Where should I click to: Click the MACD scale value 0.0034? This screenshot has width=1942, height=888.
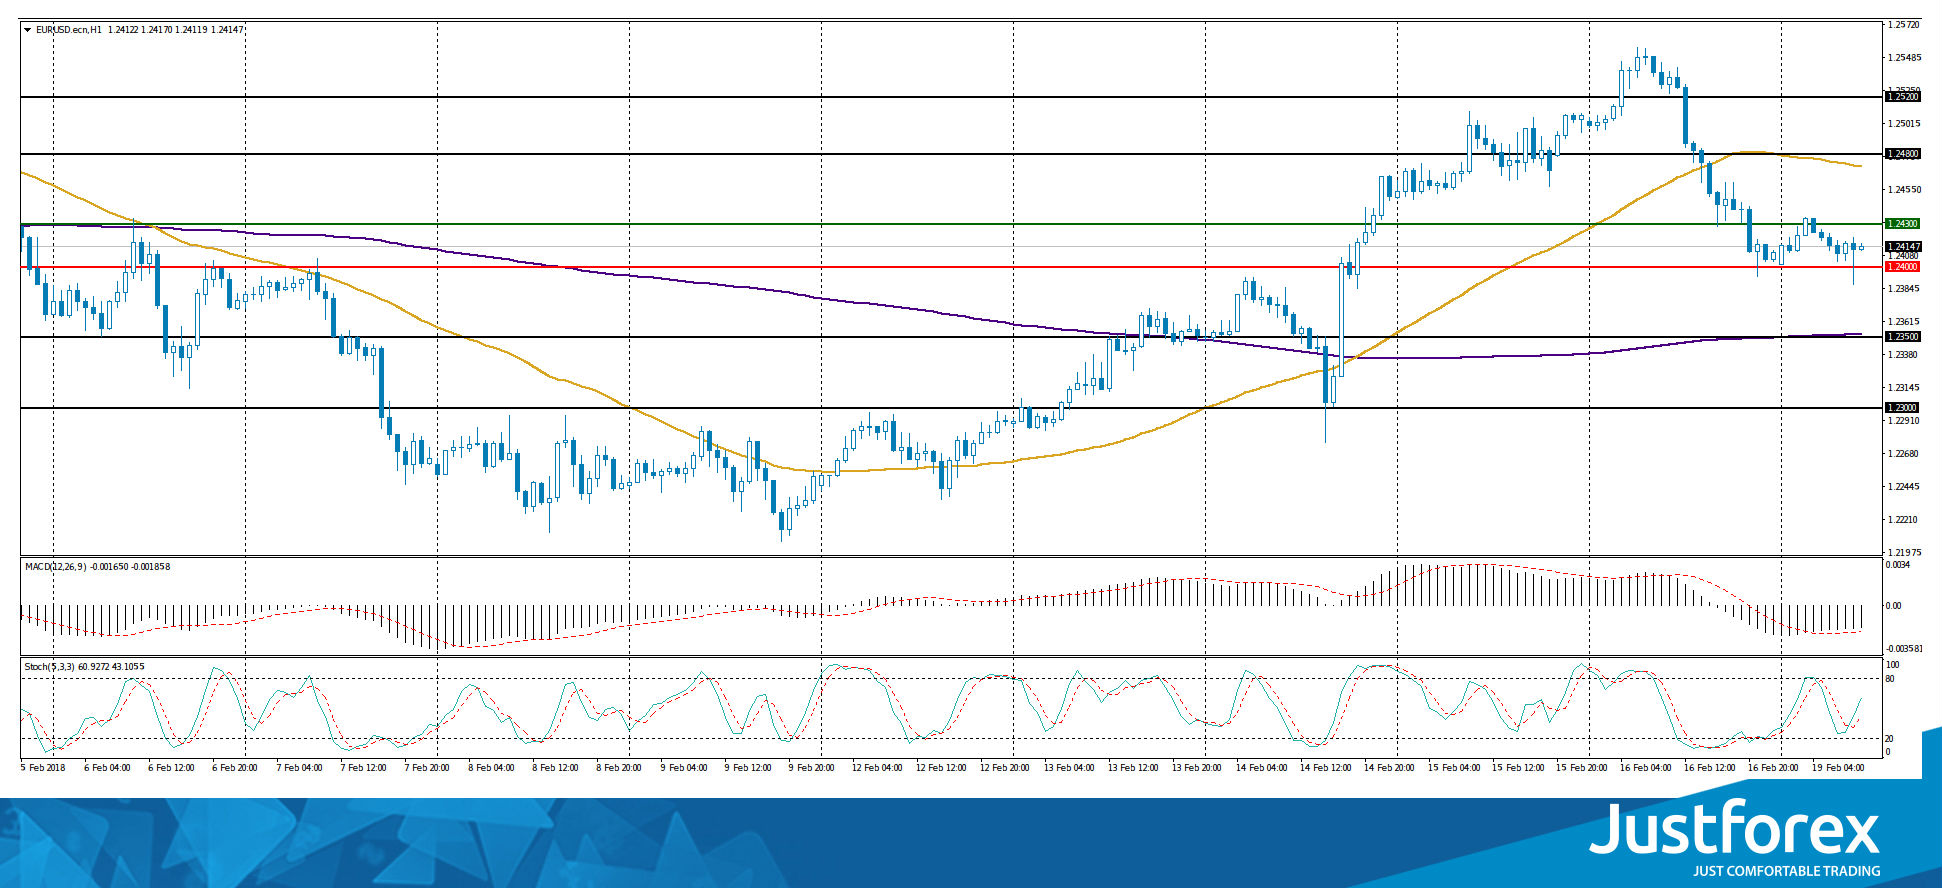tap(1898, 565)
